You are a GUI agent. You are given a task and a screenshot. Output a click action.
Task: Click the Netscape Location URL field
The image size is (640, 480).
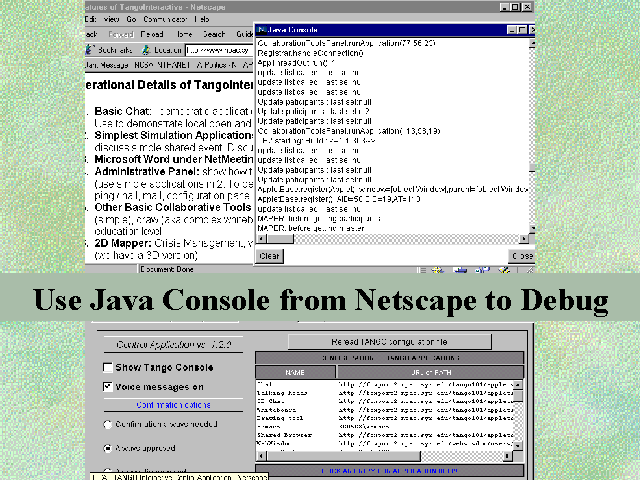(220, 50)
